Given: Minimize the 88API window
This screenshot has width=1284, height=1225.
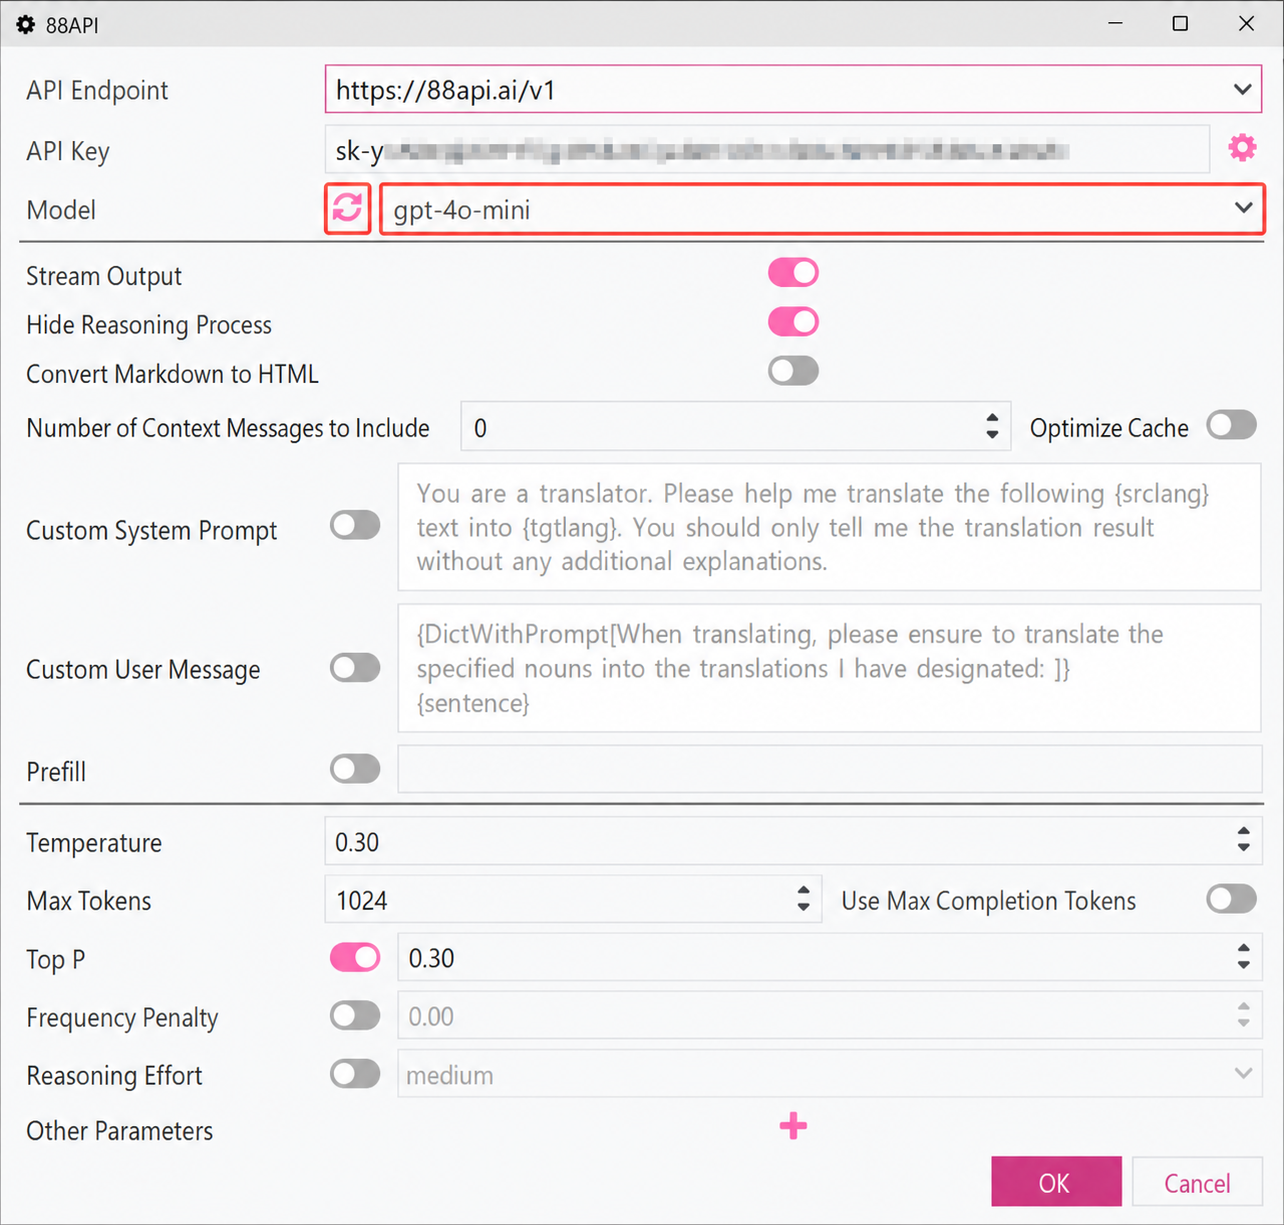Looking at the screenshot, I should 1116,23.
